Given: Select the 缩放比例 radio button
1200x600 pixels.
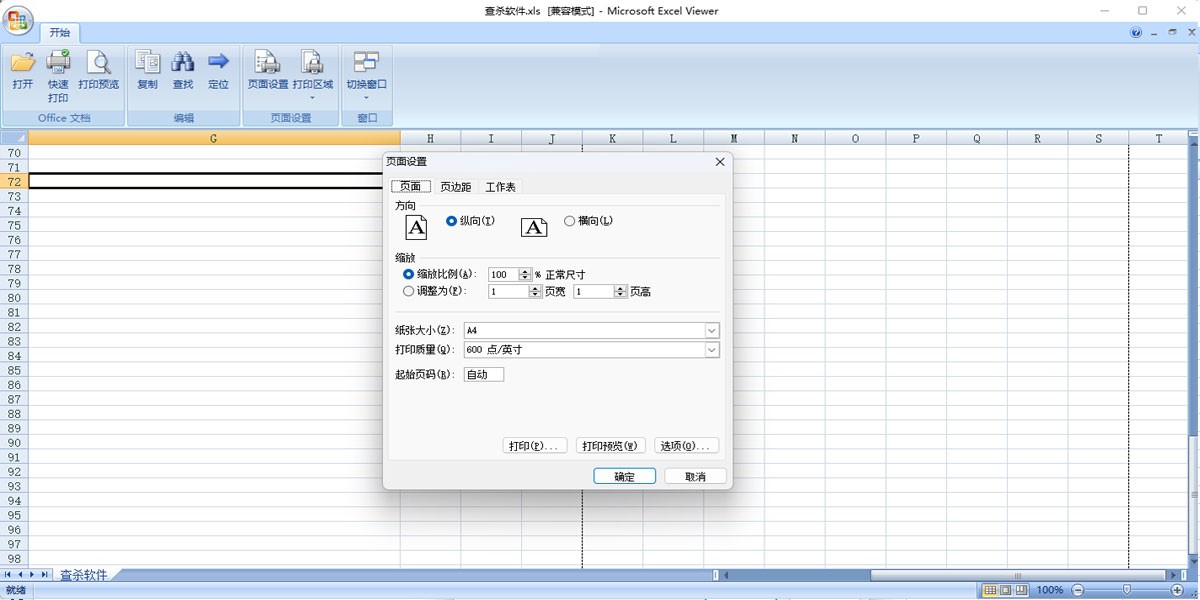Looking at the screenshot, I should tap(408, 274).
